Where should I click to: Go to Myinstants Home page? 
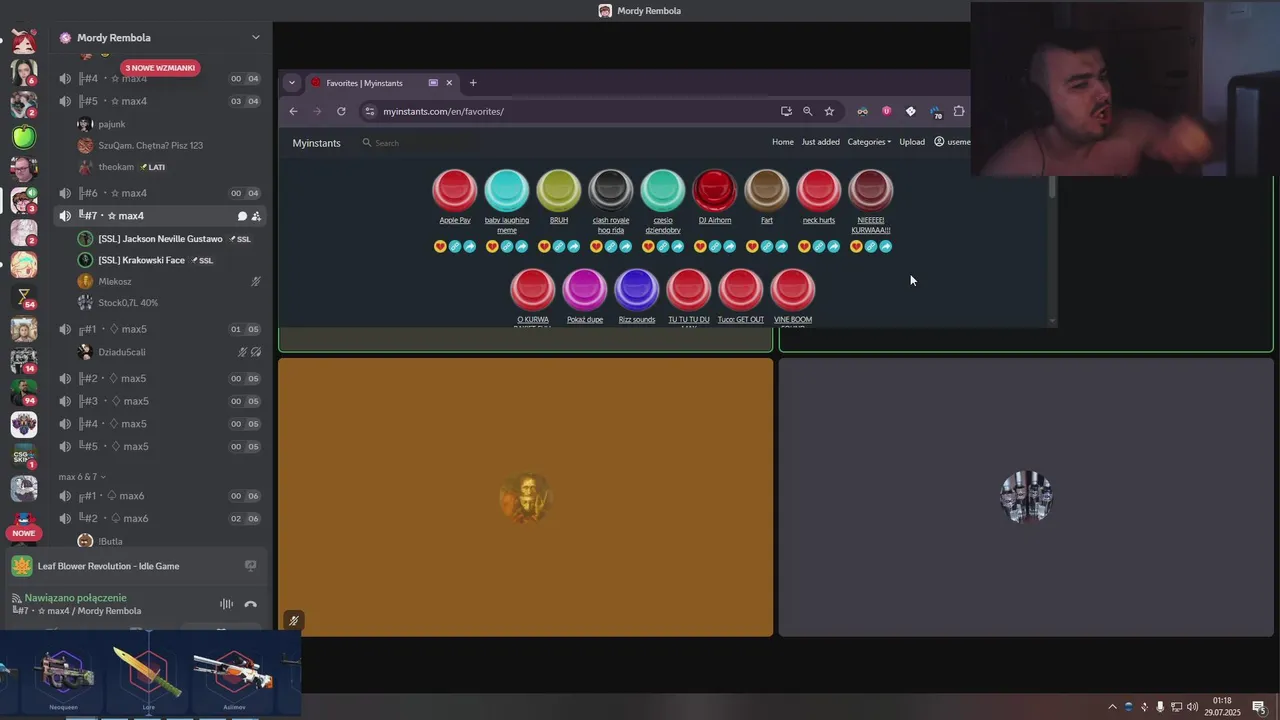pyautogui.click(x=783, y=142)
